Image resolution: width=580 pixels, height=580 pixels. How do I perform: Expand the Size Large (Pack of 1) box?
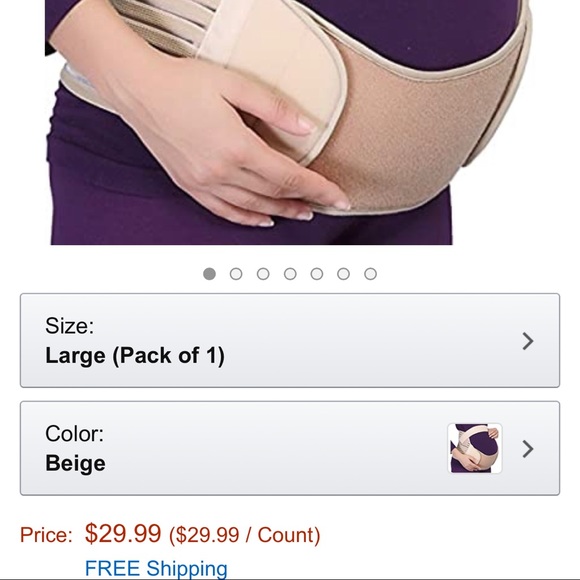(x=290, y=340)
